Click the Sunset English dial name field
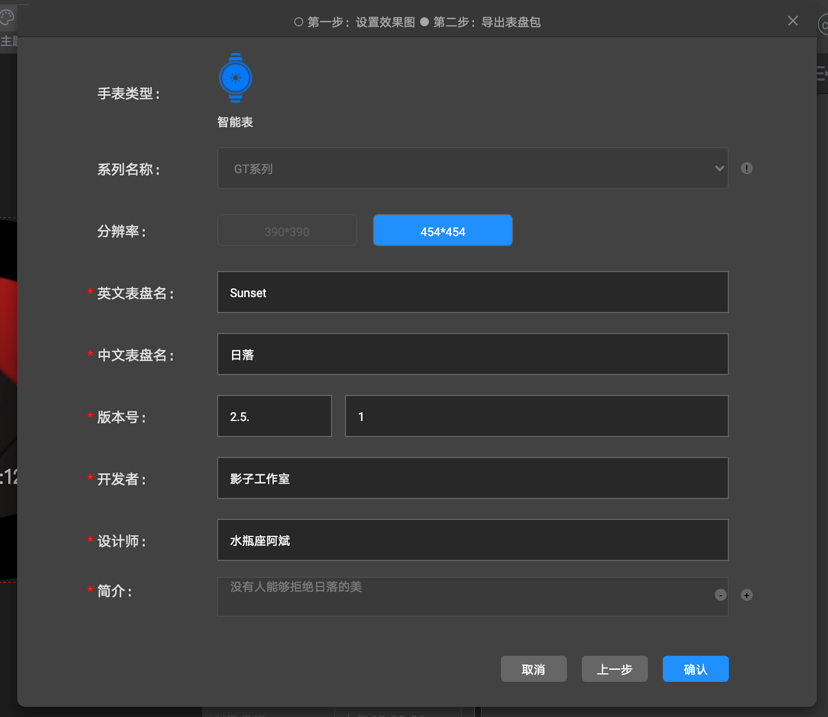 click(472, 292)
